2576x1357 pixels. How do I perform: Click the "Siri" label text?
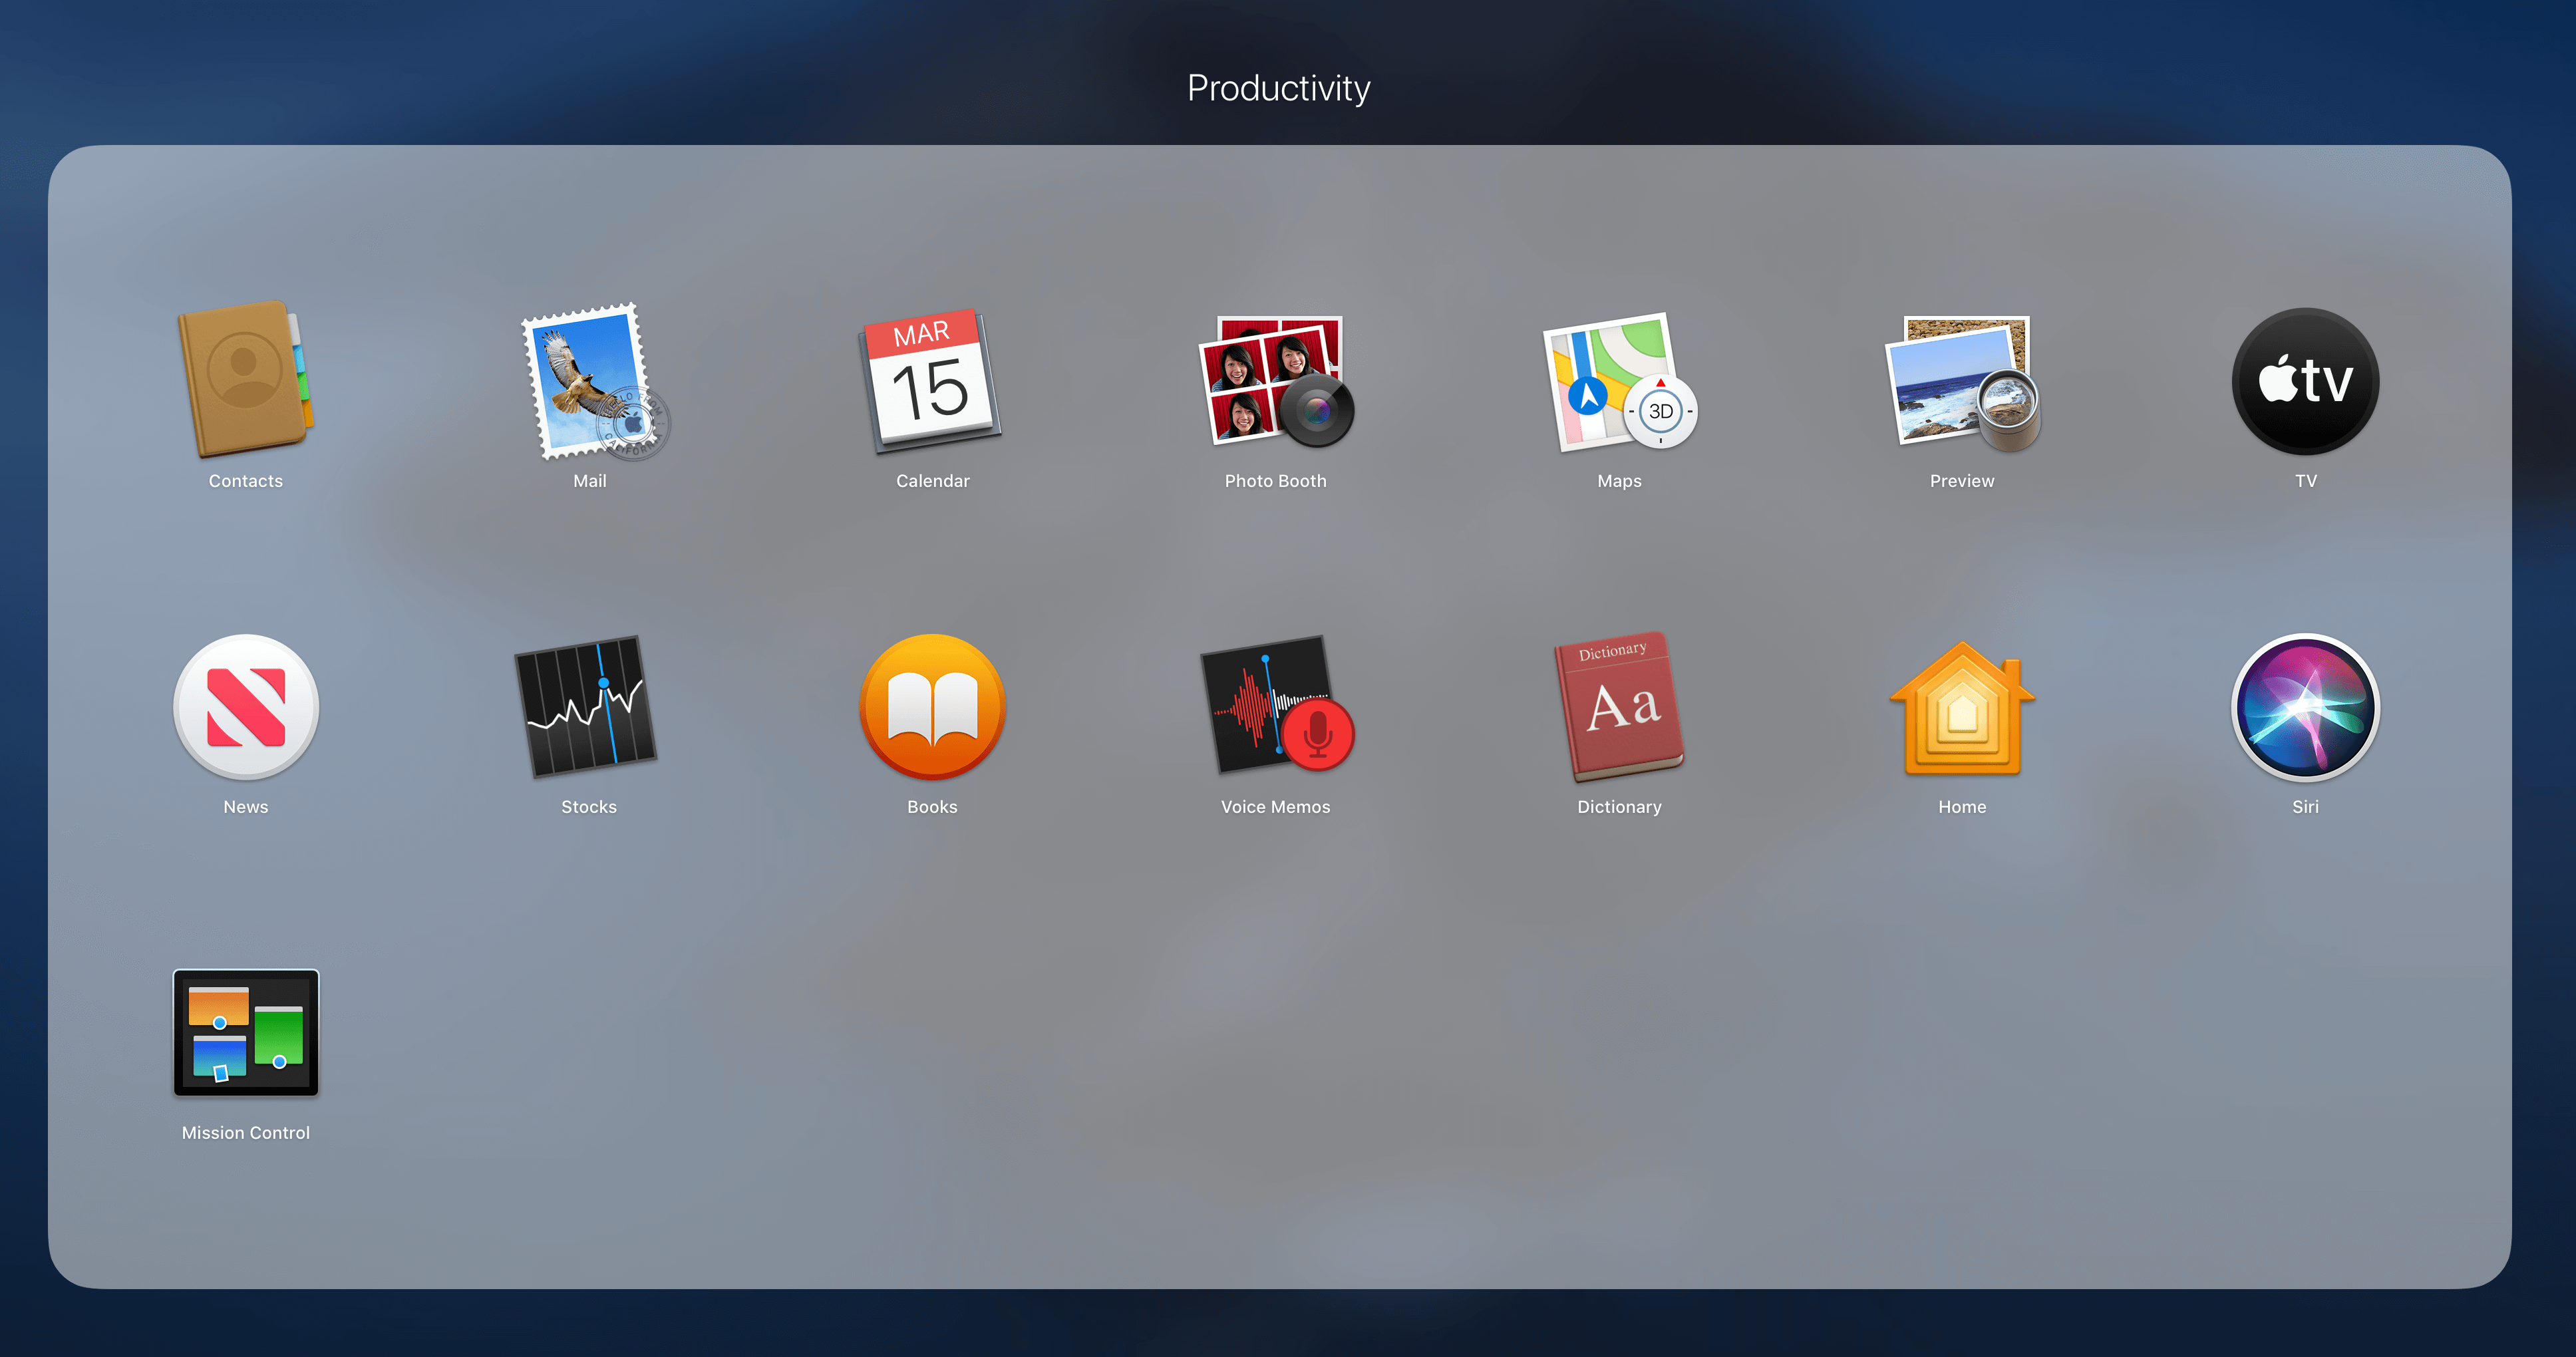(2305, 807)
